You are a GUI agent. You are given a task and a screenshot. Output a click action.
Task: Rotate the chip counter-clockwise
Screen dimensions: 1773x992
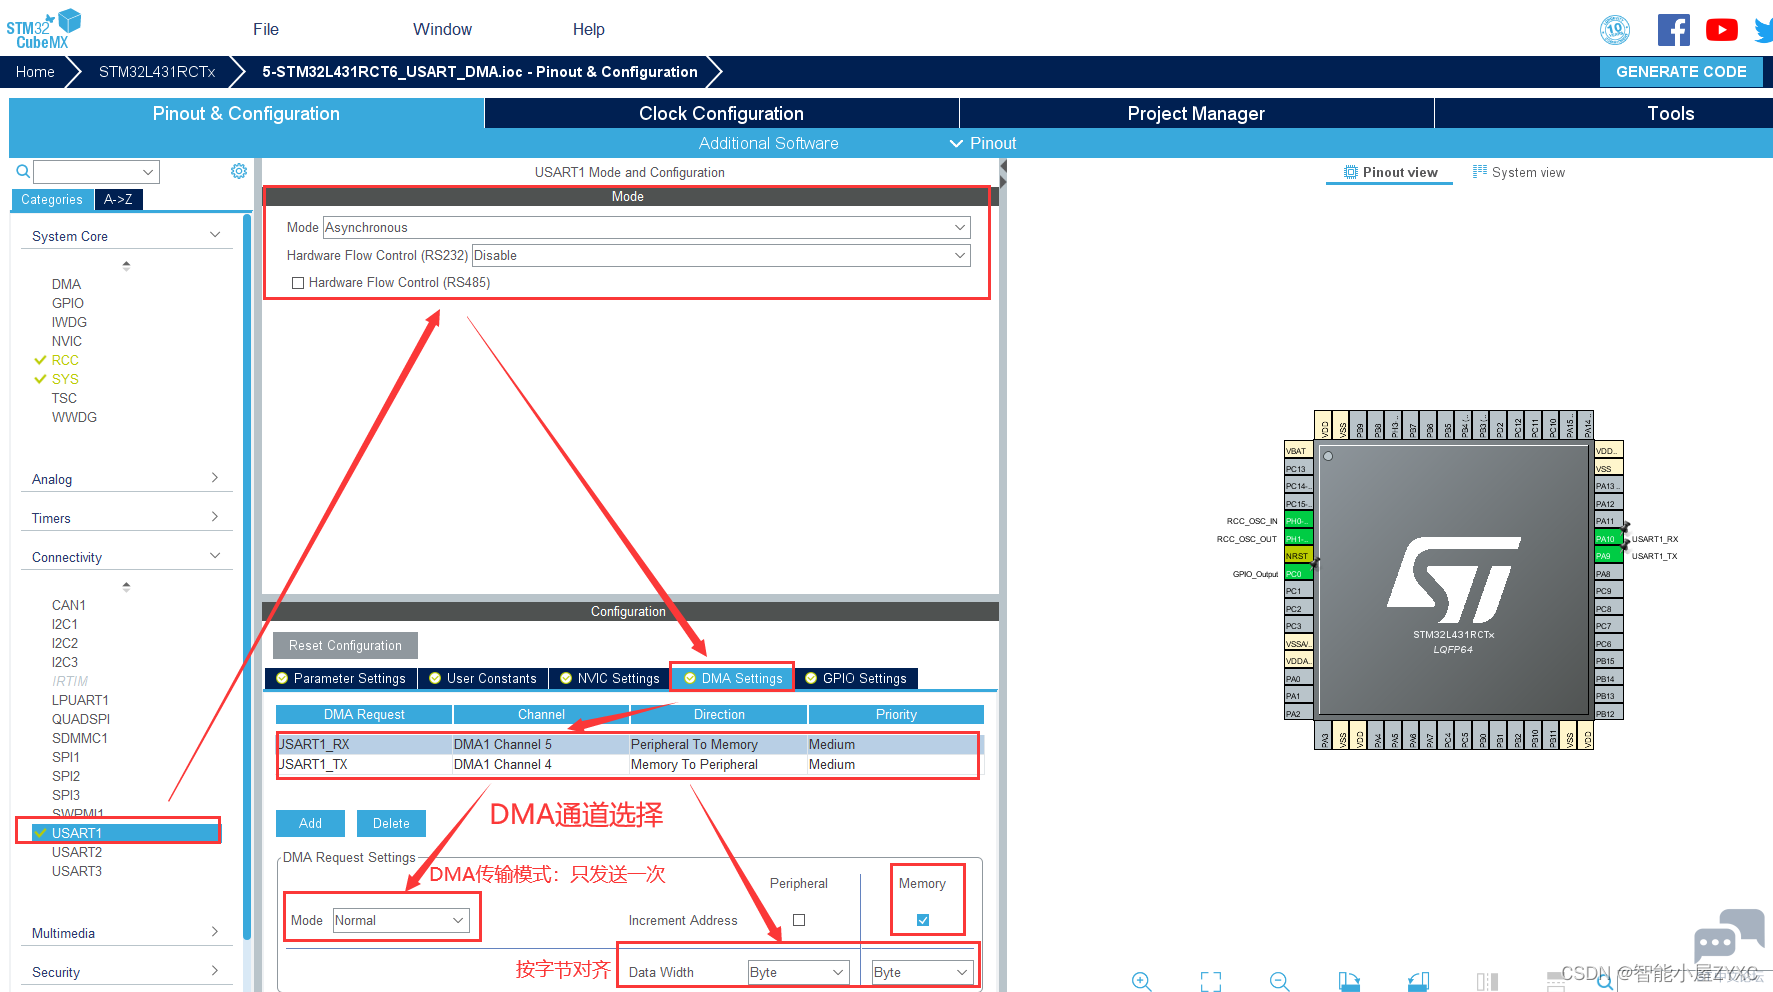[x=1418, y=981]
